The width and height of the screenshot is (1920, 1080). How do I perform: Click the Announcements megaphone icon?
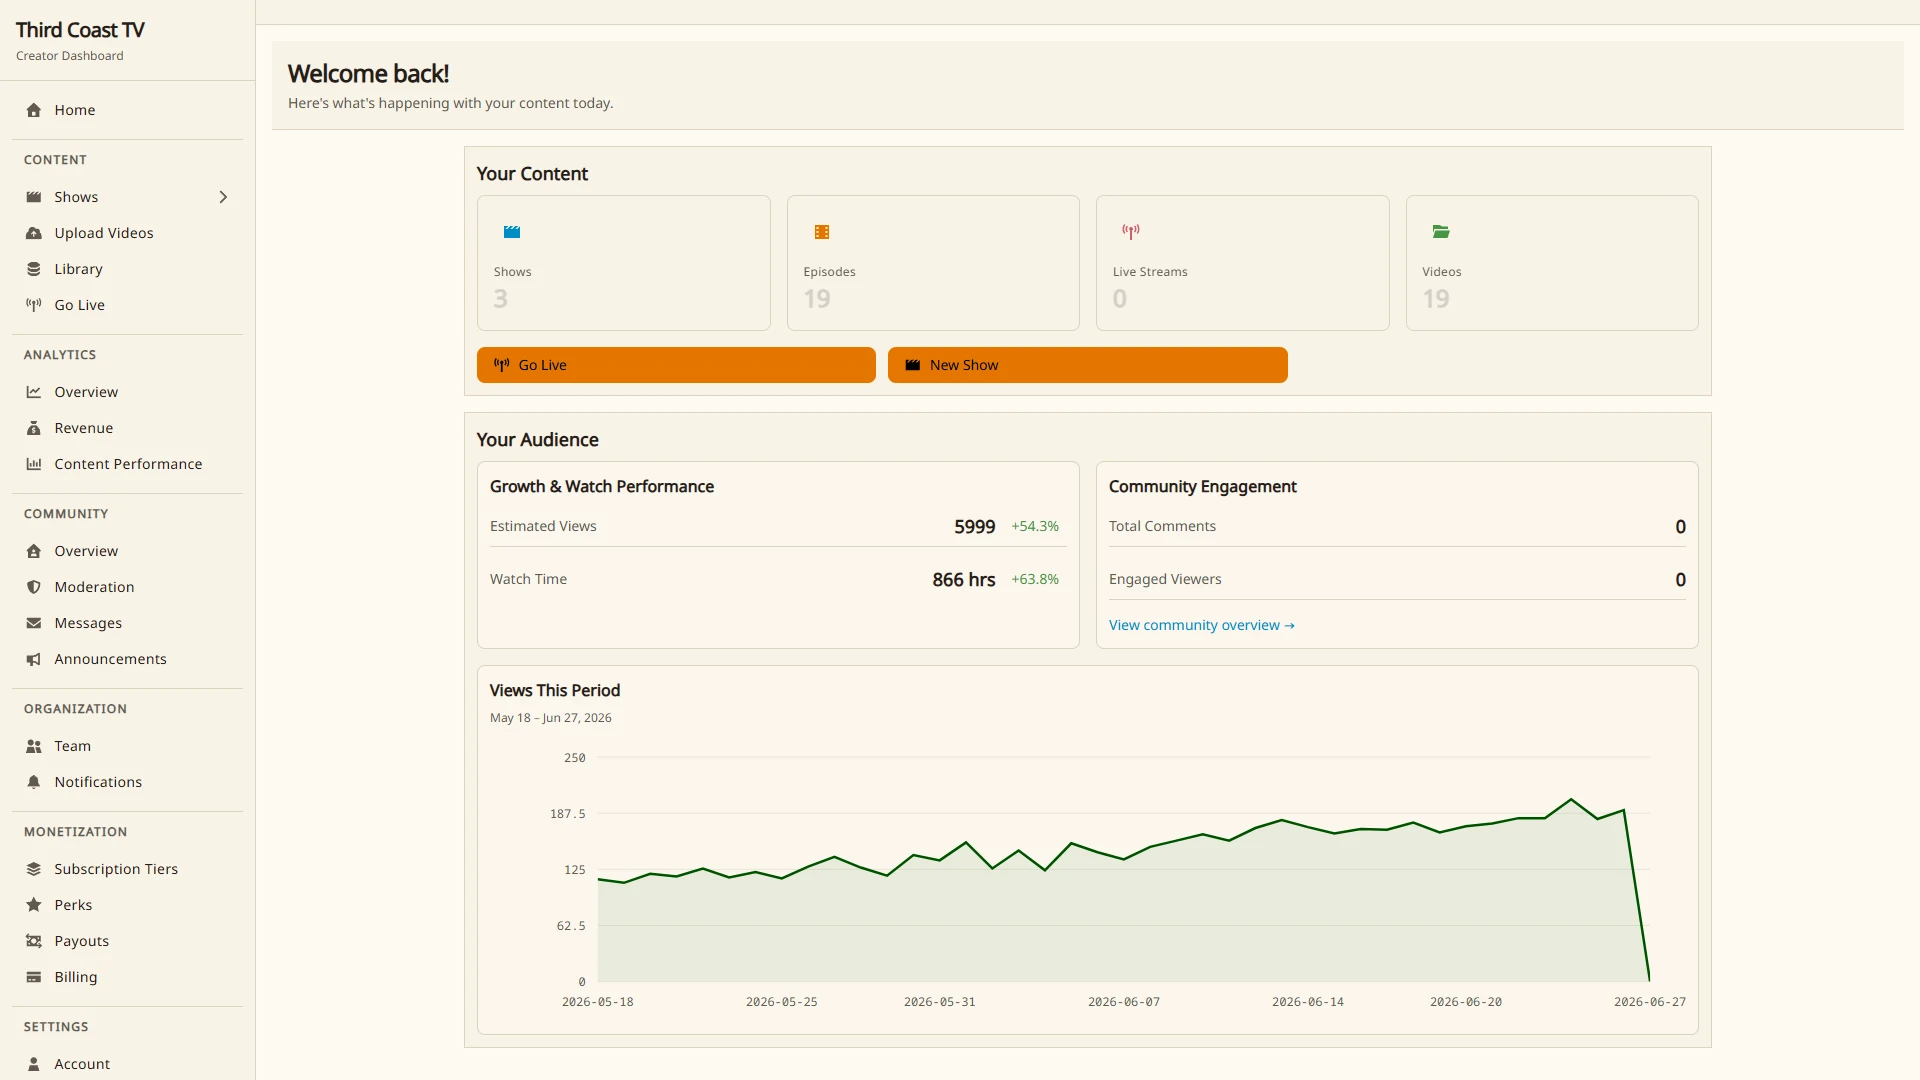(34, 659)
